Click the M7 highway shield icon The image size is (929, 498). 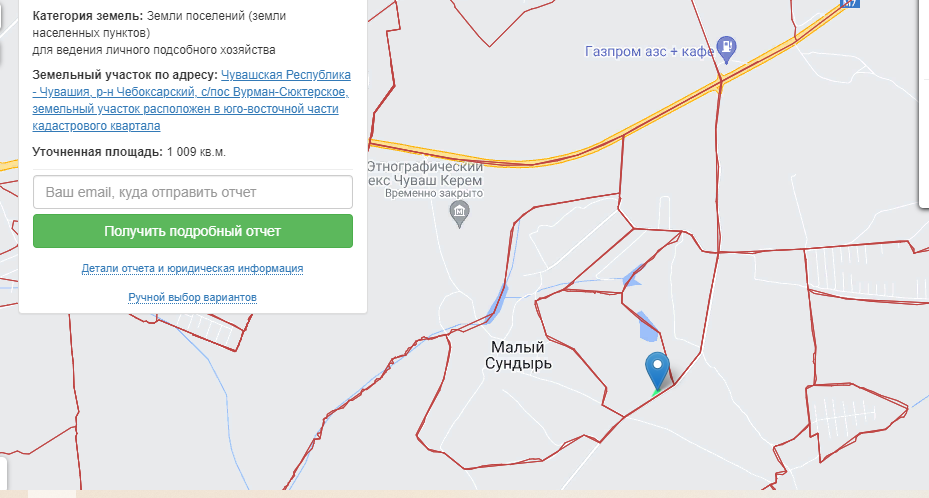pyautogui.click(x=850, y=3)
